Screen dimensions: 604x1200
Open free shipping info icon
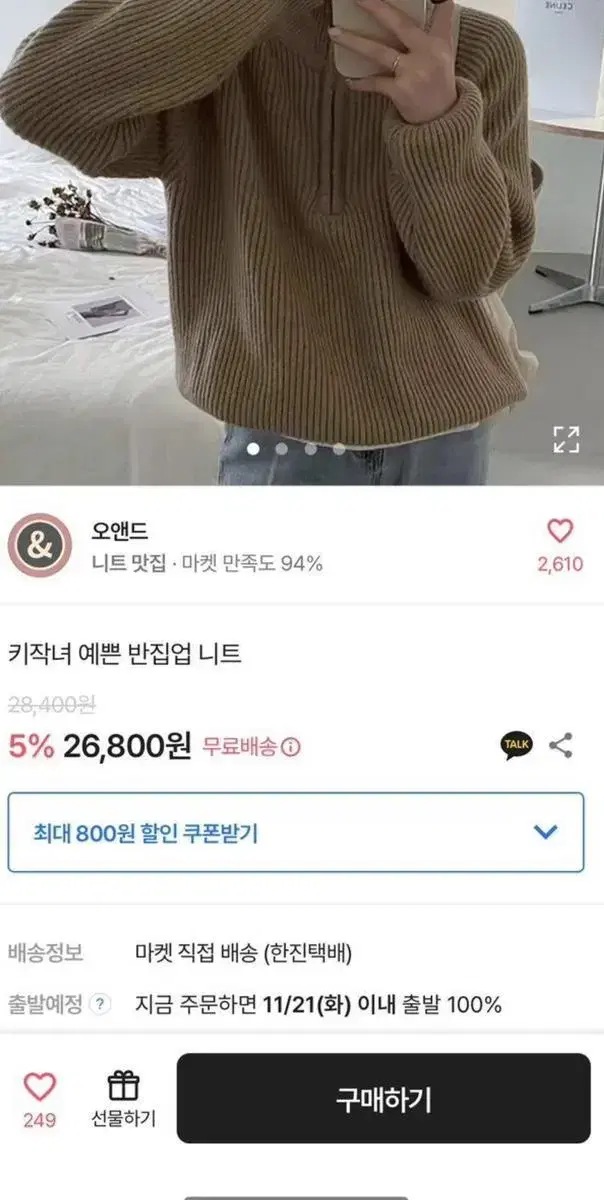tap(291, 747)
